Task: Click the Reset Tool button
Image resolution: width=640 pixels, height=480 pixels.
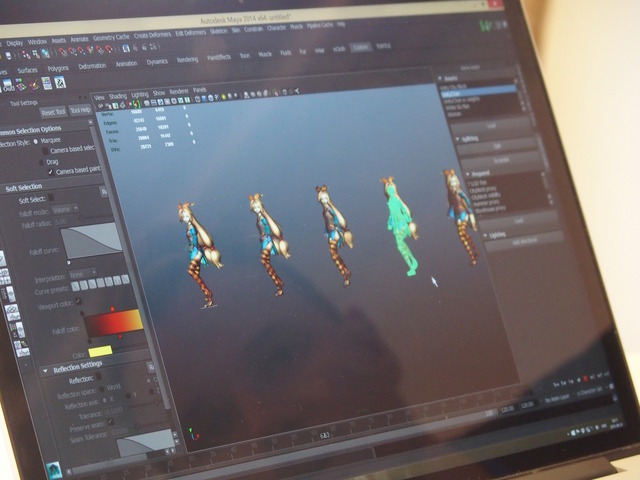Action: [x=53, y=112]
